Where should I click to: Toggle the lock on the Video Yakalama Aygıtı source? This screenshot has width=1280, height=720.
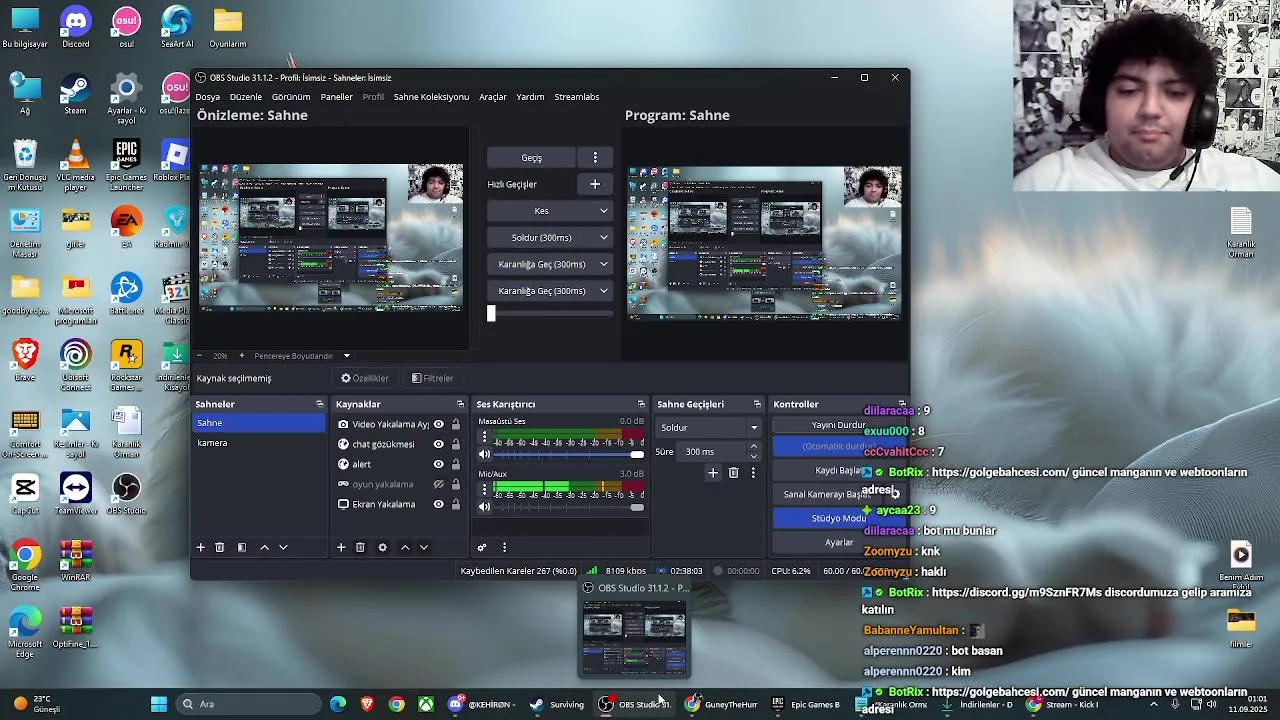tap(456, 424)
